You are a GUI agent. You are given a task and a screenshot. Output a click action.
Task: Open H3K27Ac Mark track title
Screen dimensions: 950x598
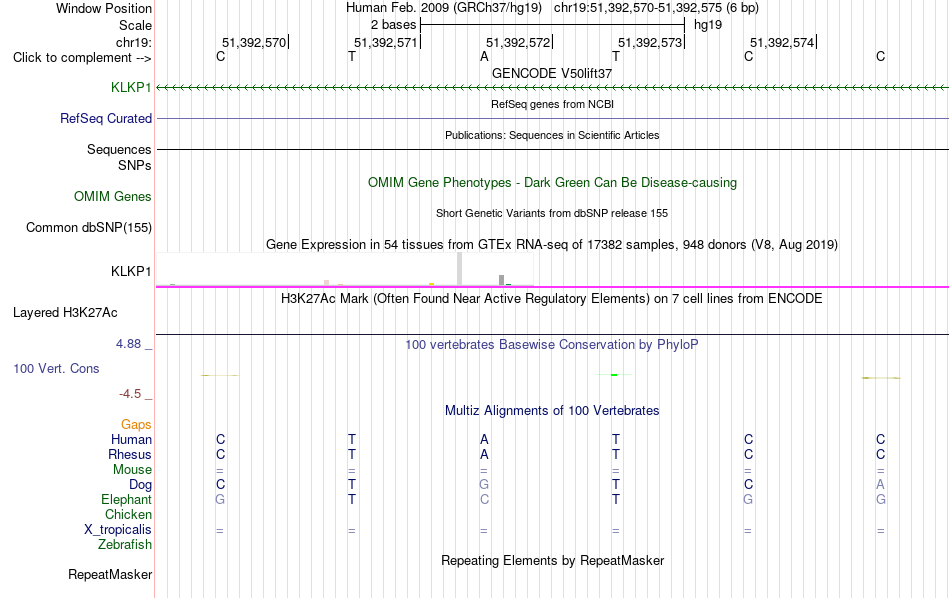click(x=552, y=299)
